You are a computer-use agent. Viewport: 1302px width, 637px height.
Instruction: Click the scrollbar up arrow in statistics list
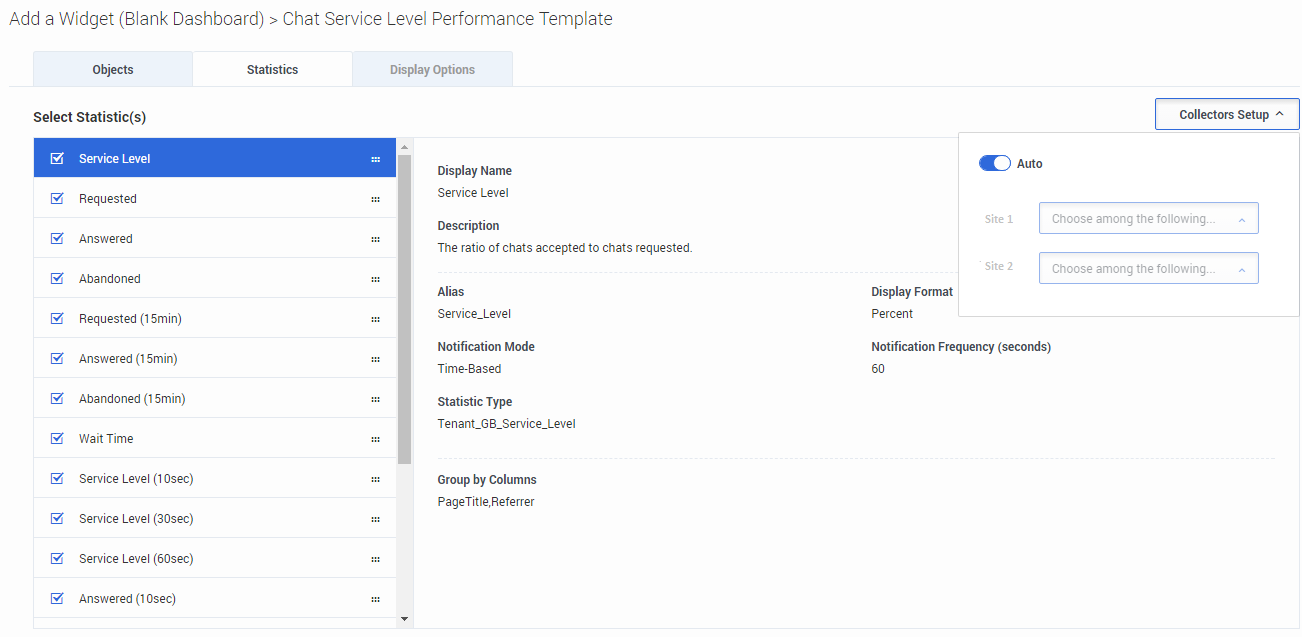404,147
